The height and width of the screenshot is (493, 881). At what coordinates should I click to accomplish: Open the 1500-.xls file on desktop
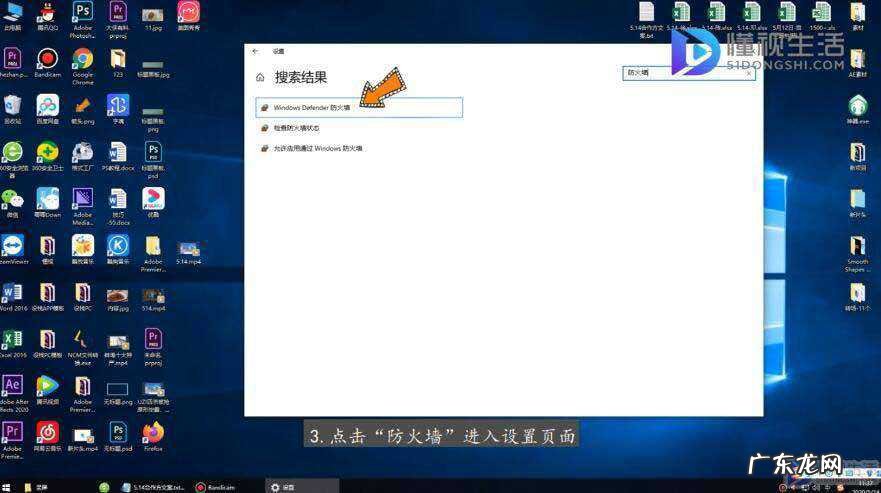822,16
